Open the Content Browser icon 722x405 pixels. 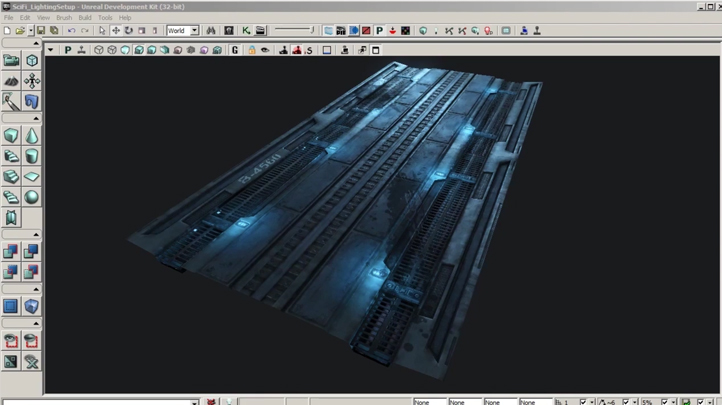[x=228, y=30]
